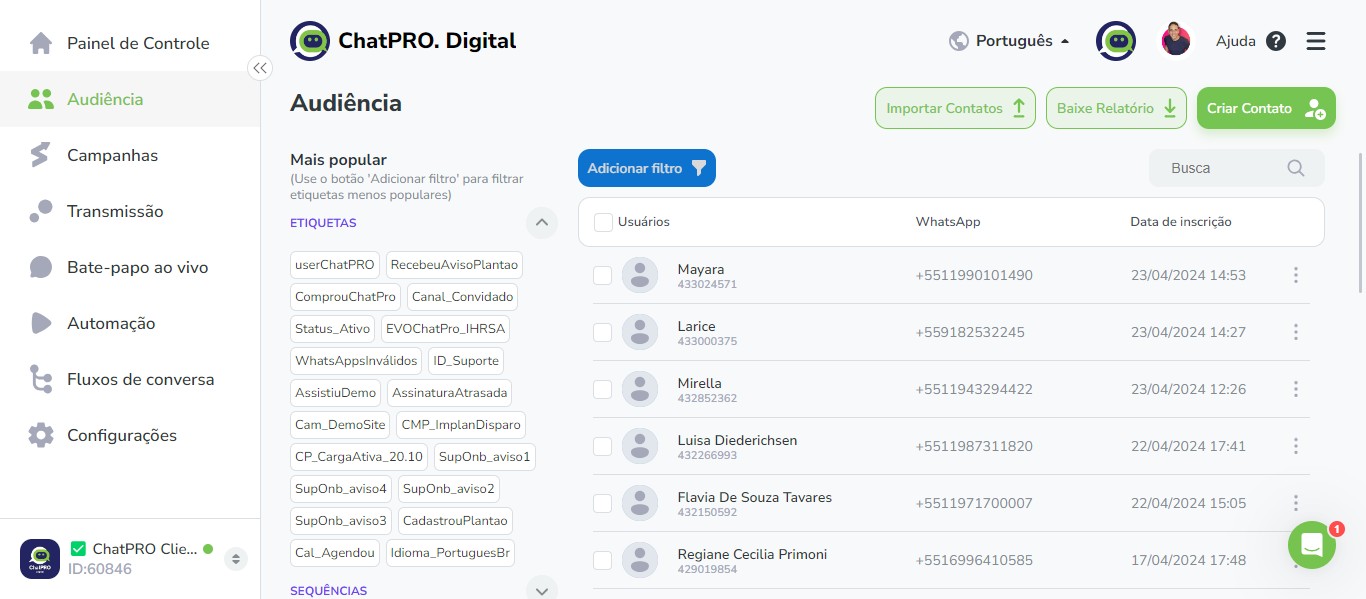Click the Criar Contato button
Screen dimensions: 1366x599
point(1266,108)
